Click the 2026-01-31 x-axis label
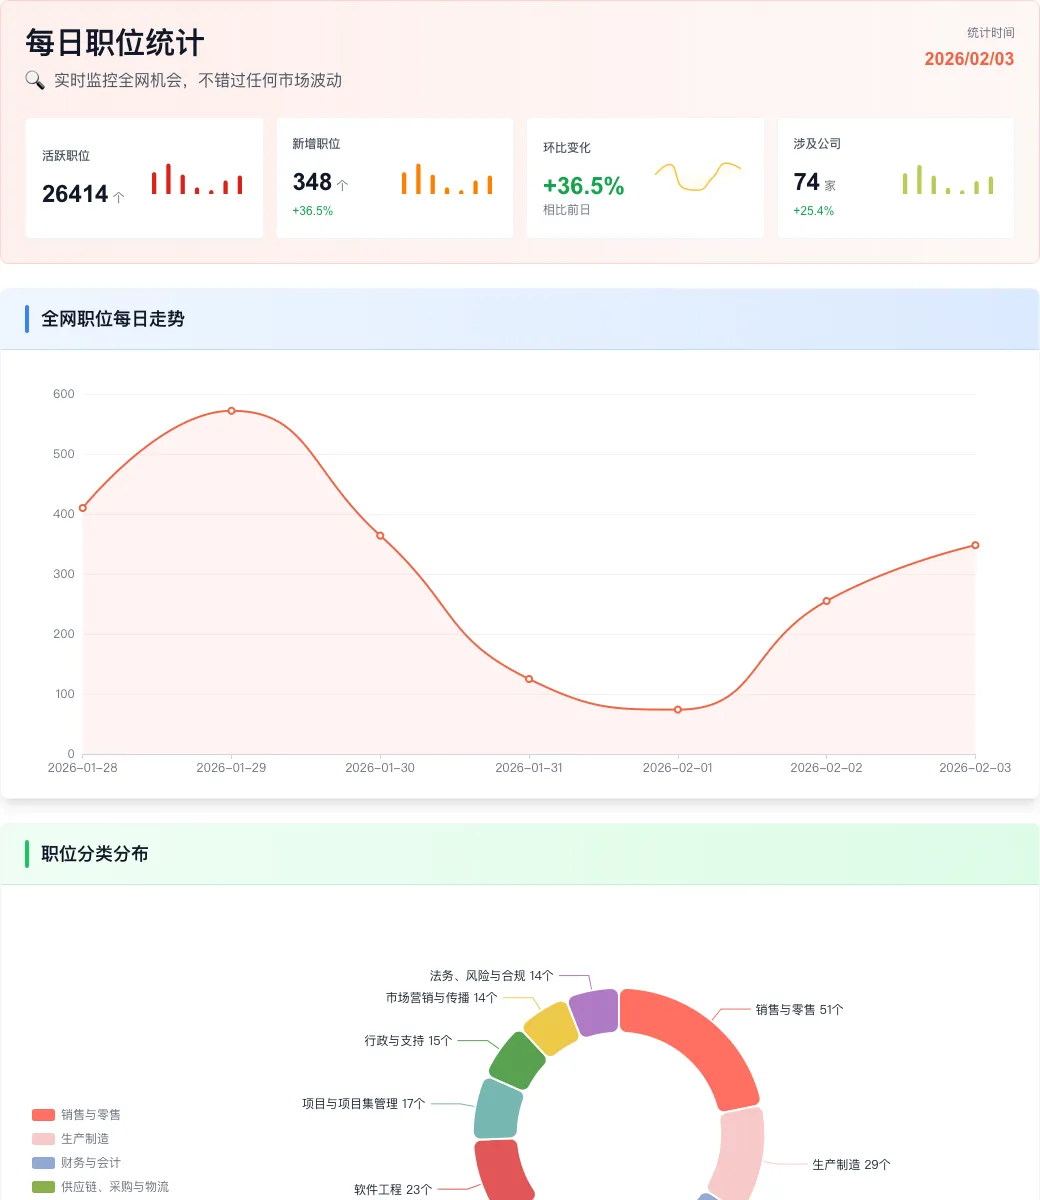This screenshot has width=1040, height=1200. tap(529, 768)
